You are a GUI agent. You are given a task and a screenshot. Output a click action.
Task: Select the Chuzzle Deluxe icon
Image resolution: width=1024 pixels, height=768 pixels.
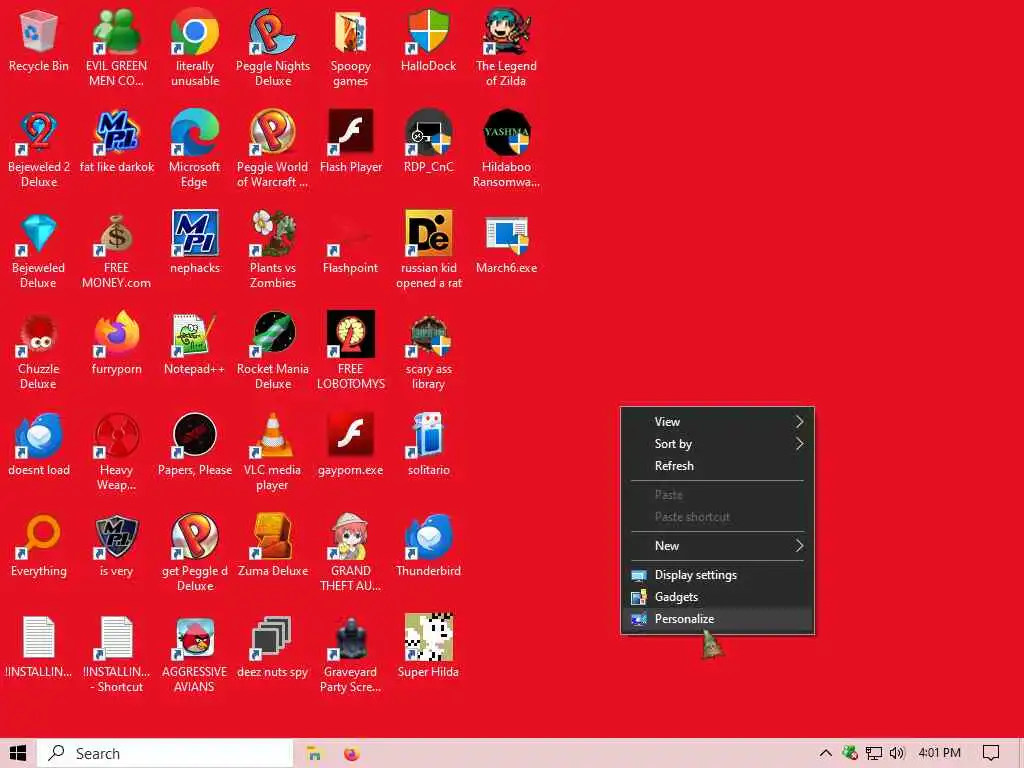coord(39,334)
